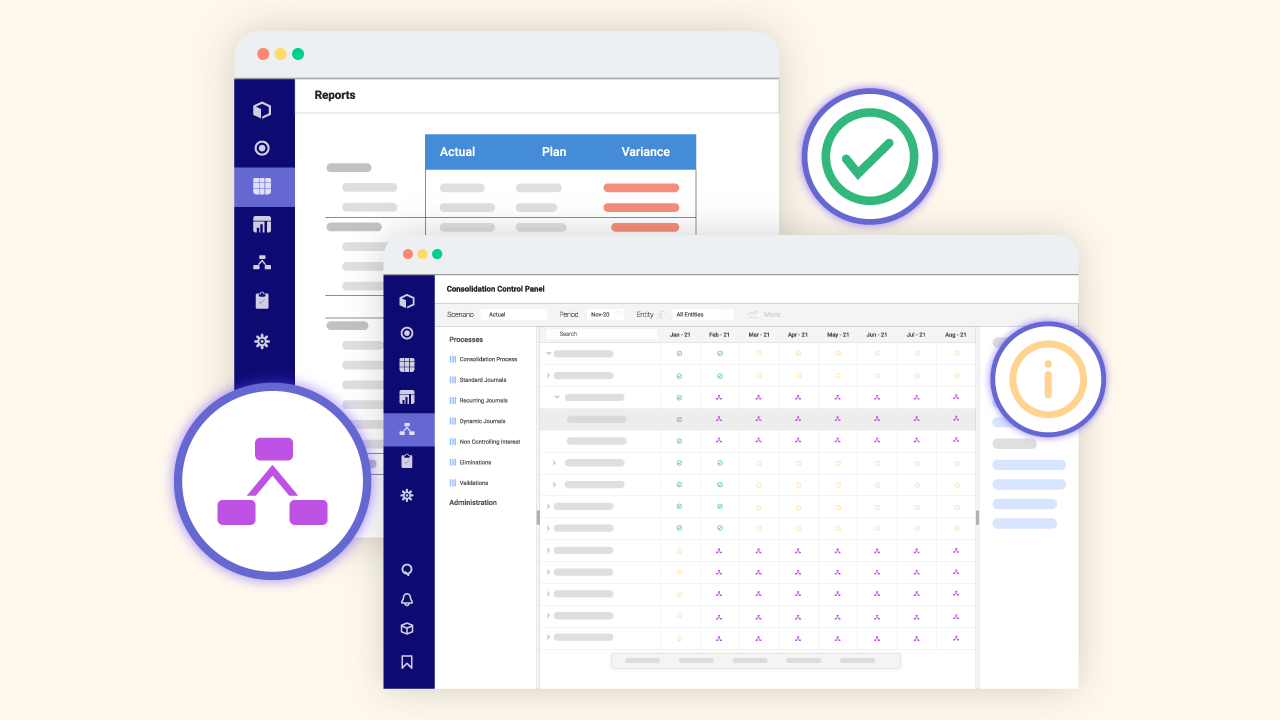
Task: Open the settings gear in Consolidation sidebar
Action: click(407, 495)
